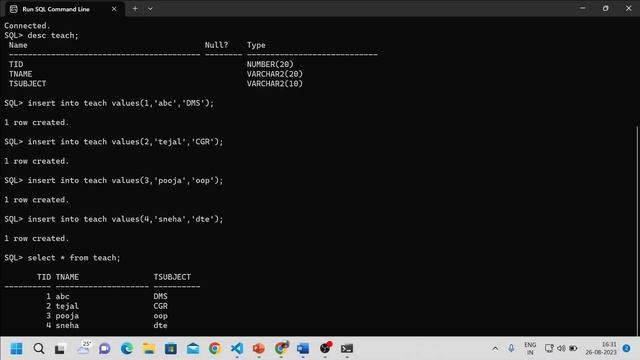Open Microsoft Store from taskbar
Screen dimensions: 640x360
coord(171,349)
